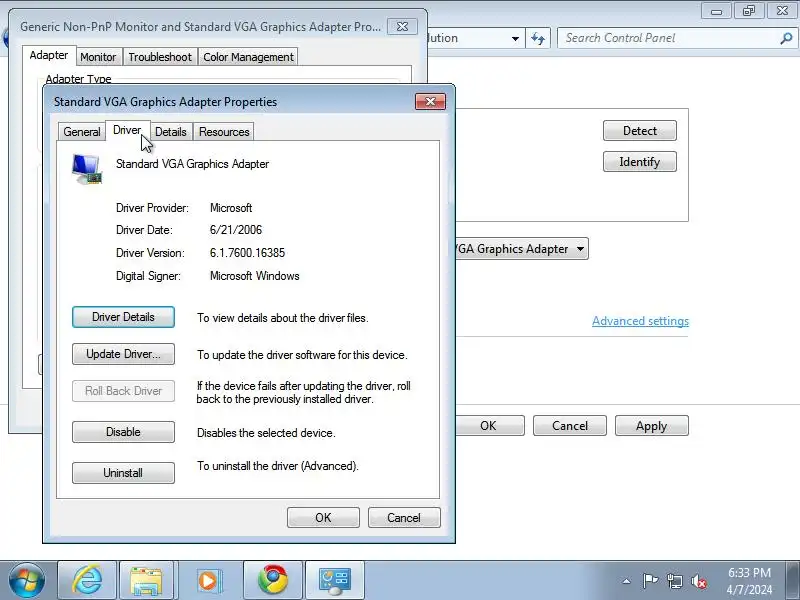Open the Resources tab
Image resolution: width=800 pixels, height=600 pixels.
coord(224,132)
